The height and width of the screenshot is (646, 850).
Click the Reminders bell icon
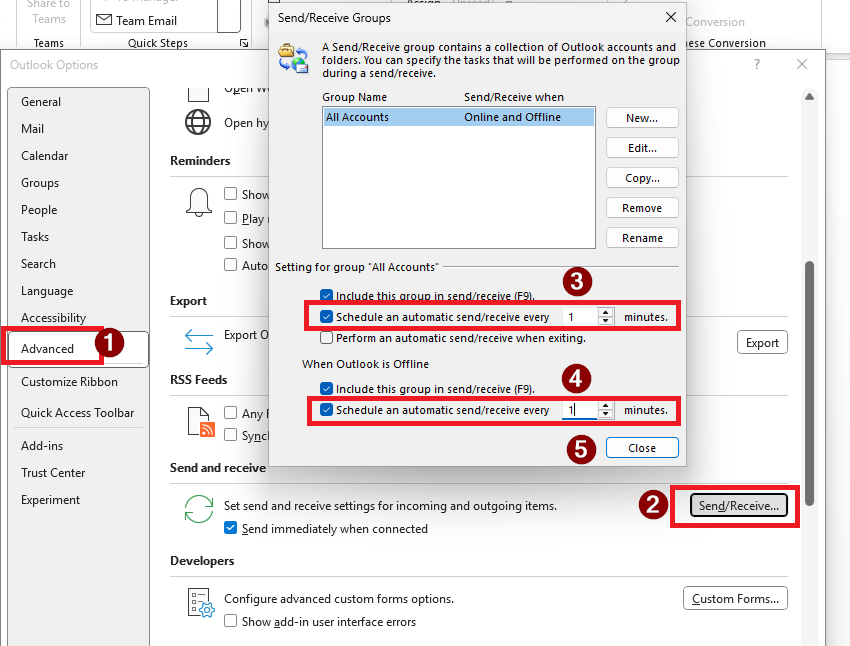199,203
